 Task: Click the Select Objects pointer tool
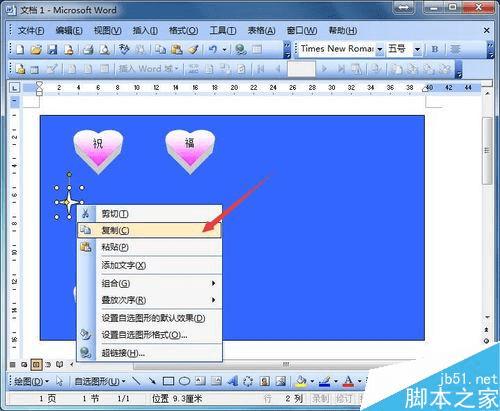(x=59, y=381)
